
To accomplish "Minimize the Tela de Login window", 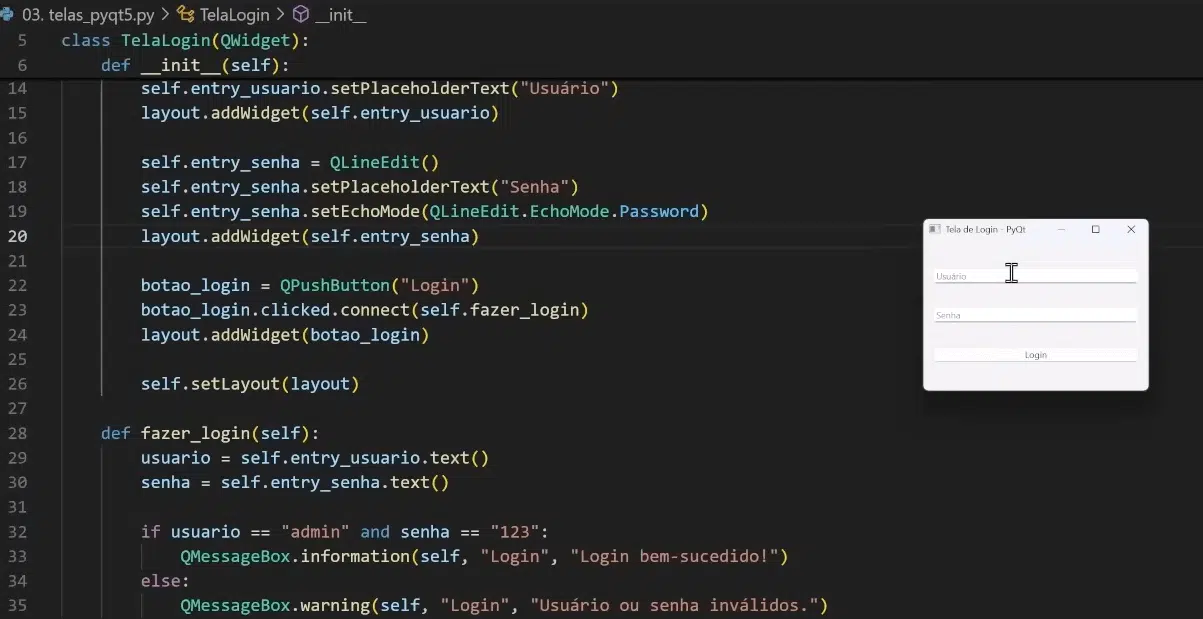I will click(1061, 229).
